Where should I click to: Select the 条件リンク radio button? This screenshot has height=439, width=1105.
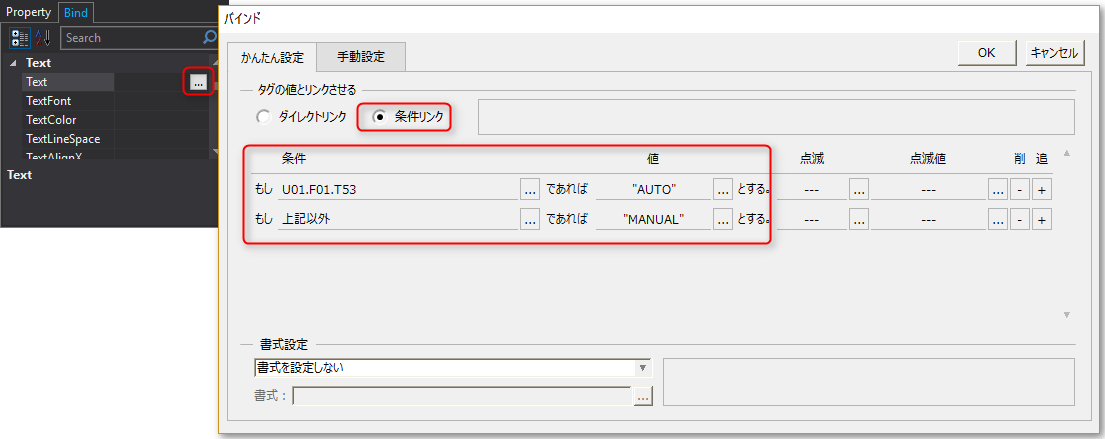(x=379, y=117)
